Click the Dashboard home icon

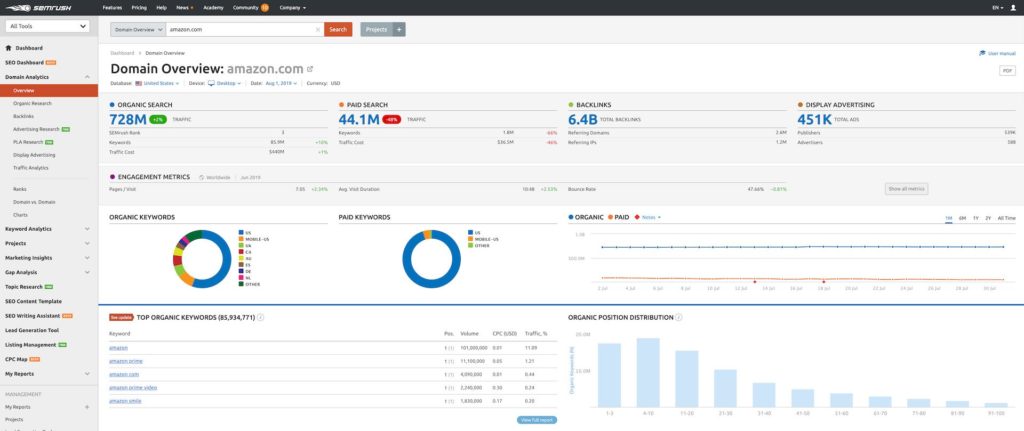[x=8, y=48]
